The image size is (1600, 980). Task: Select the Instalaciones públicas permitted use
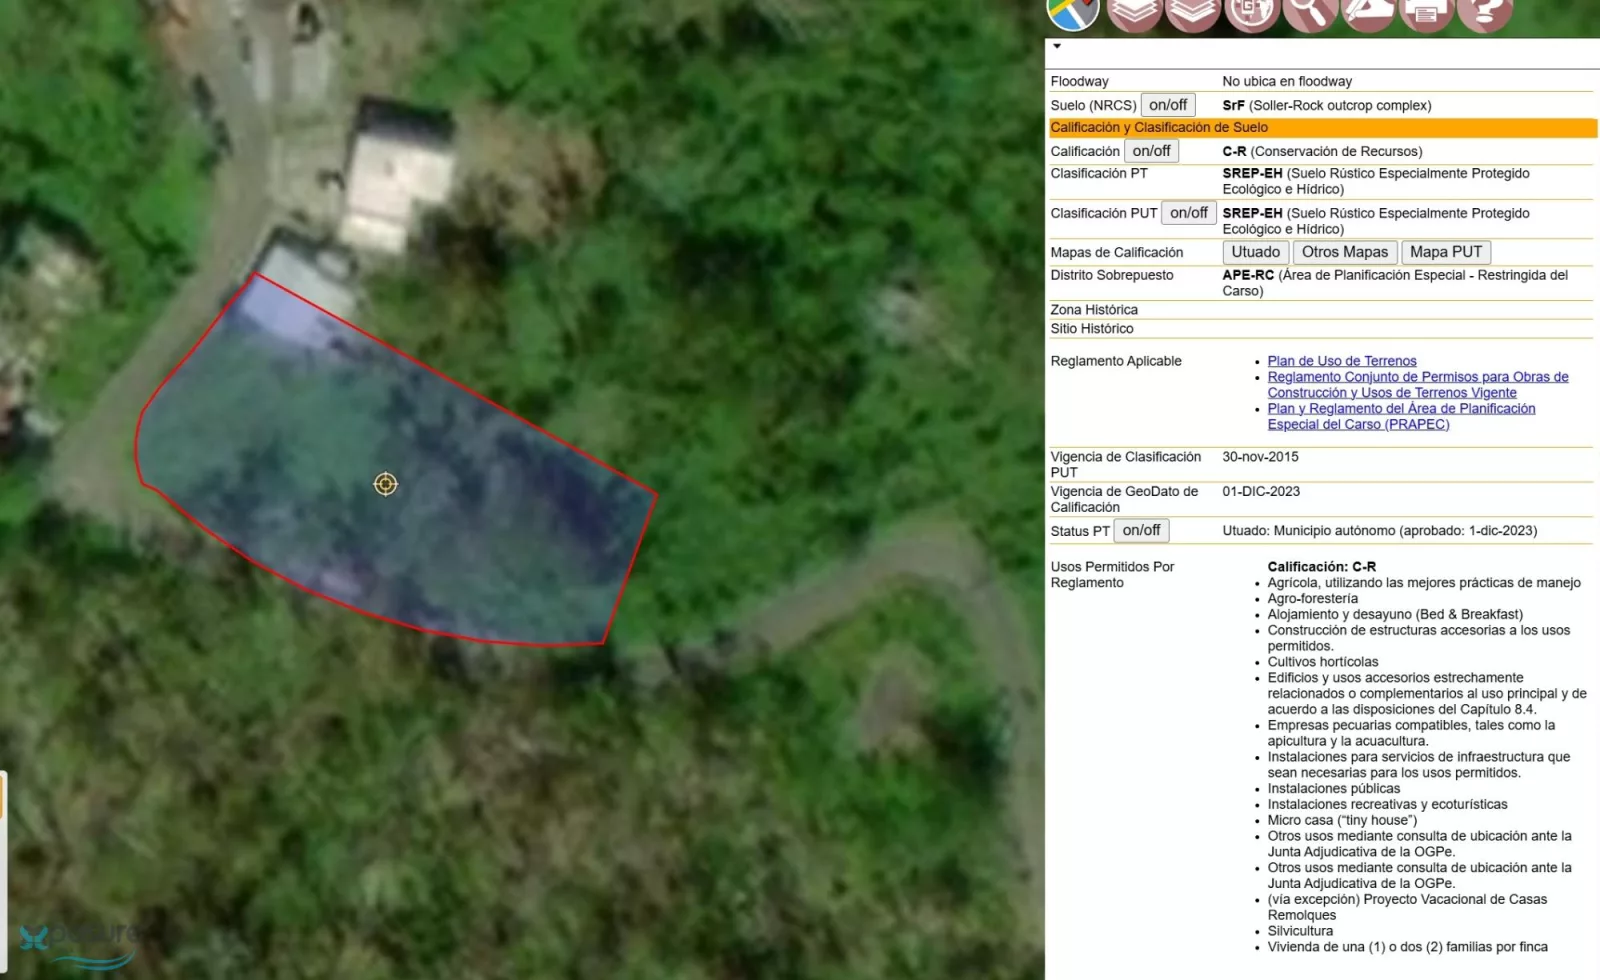point(1334,789)
